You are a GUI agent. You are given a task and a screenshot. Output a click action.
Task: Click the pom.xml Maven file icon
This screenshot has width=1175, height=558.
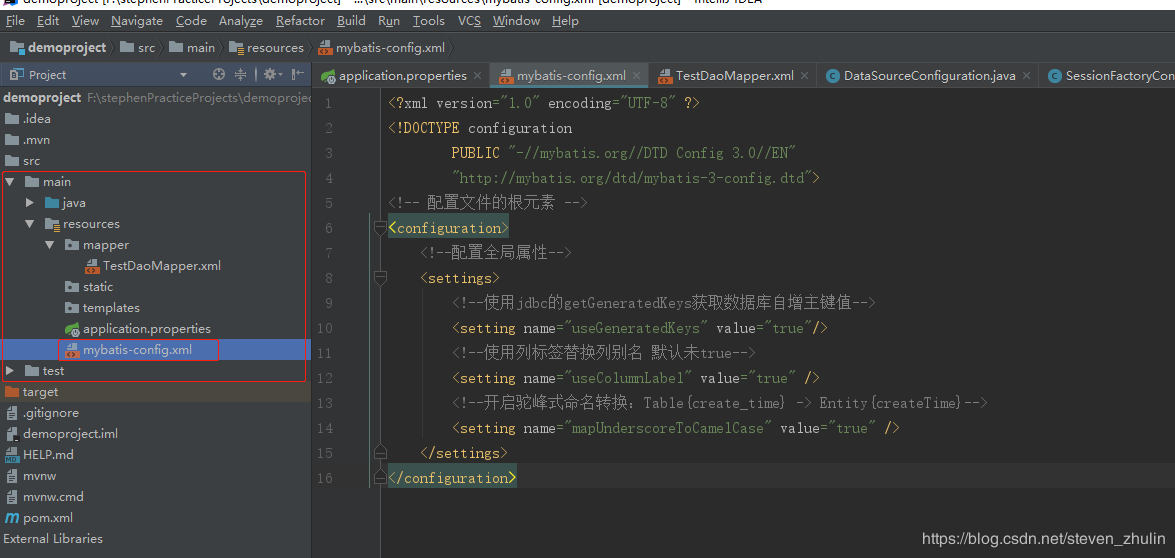pos(12,518)
